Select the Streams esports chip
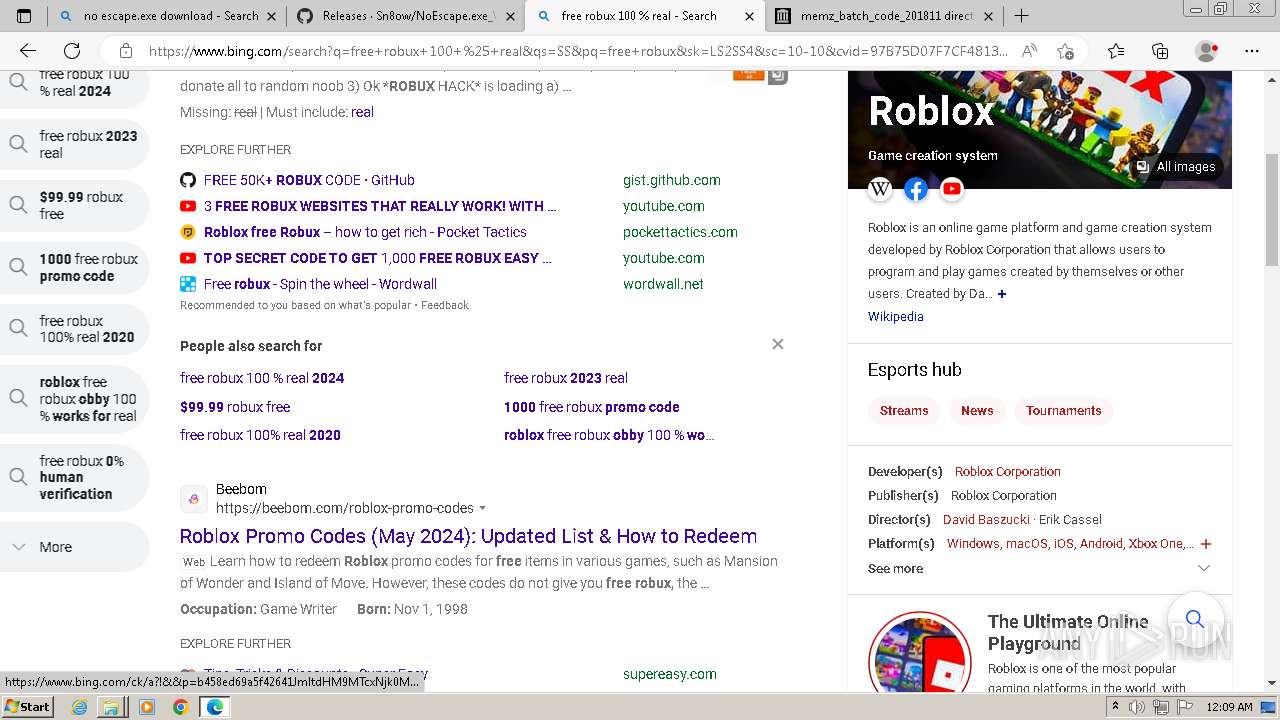Viewport: 1280px width, 720px height. point(904,411)
